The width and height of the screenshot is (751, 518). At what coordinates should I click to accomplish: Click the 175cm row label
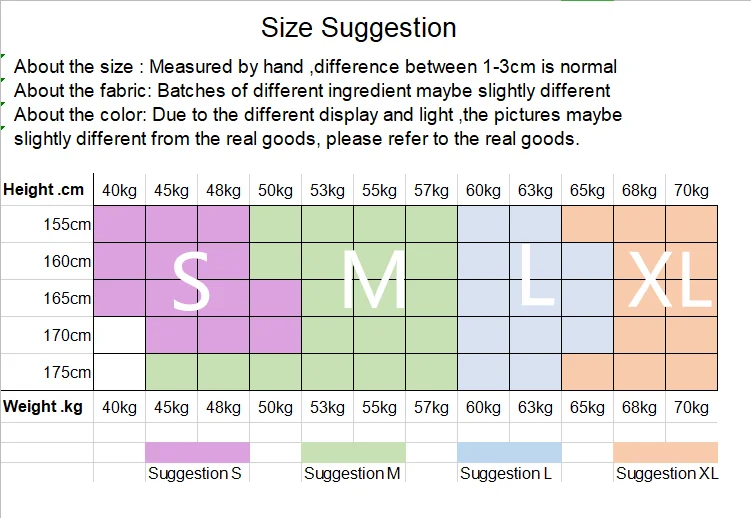click(67, 372)
